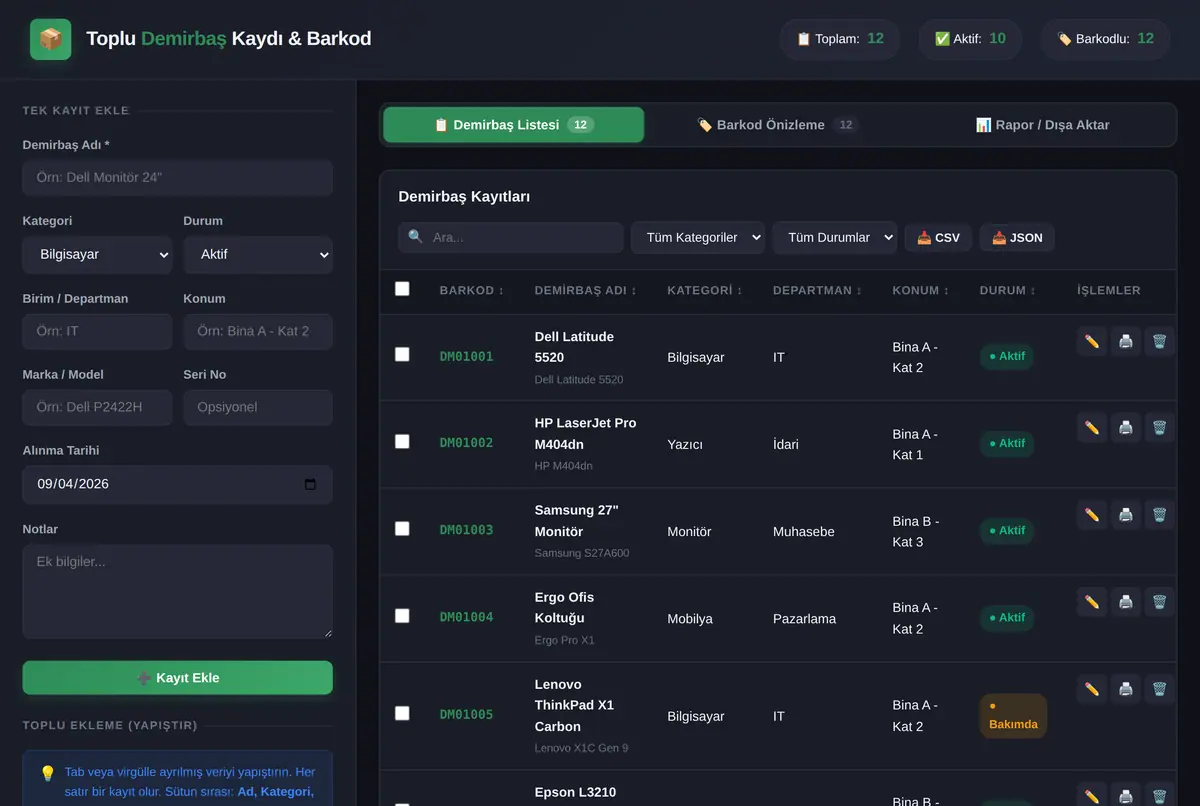Screen dimensions: 1200x806
Task: Click the package box logo icon
Action: tap(50, 39)
